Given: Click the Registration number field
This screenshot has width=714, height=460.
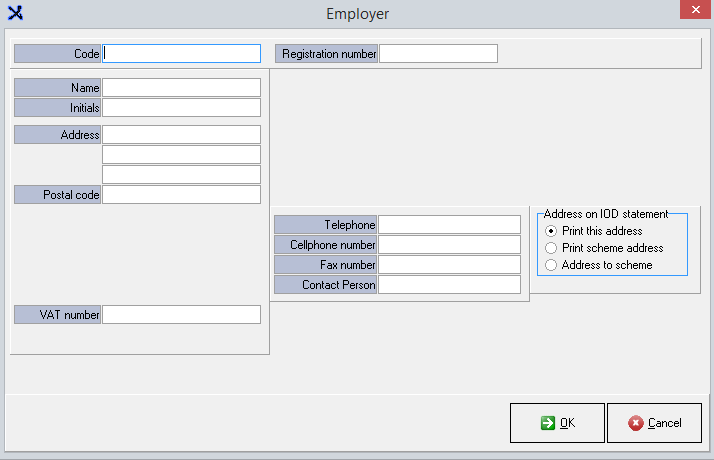Looking at the screenshot, I should point(438,54).
